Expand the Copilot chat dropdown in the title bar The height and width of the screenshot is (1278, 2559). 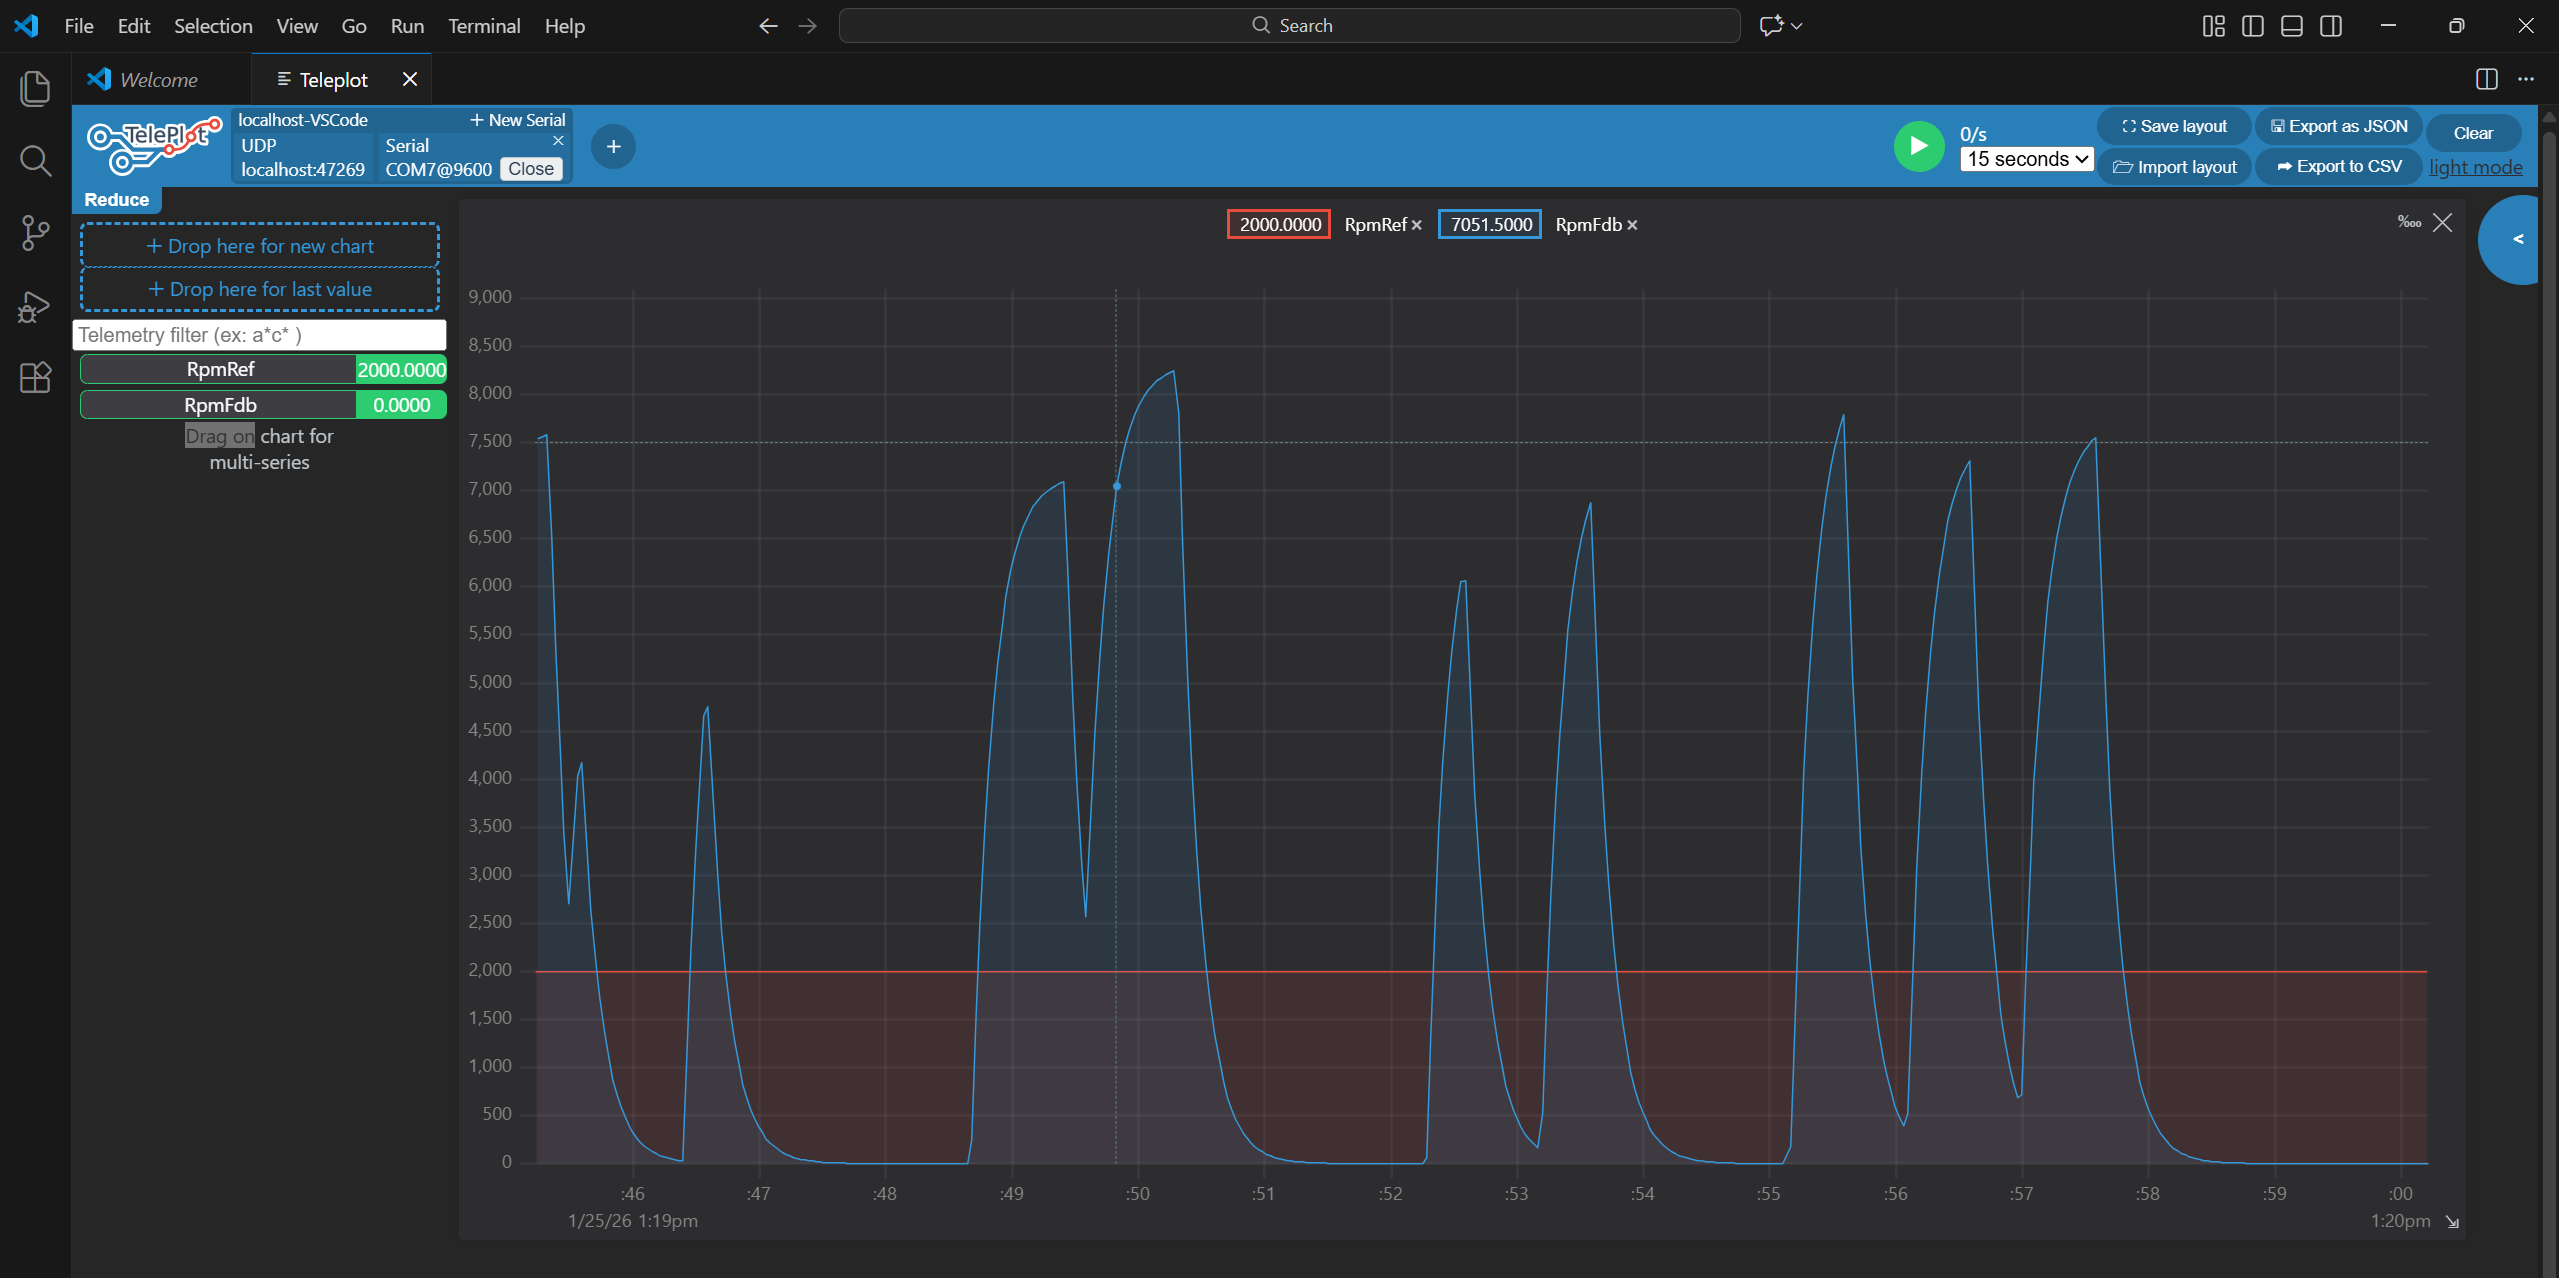(1797, 26)
